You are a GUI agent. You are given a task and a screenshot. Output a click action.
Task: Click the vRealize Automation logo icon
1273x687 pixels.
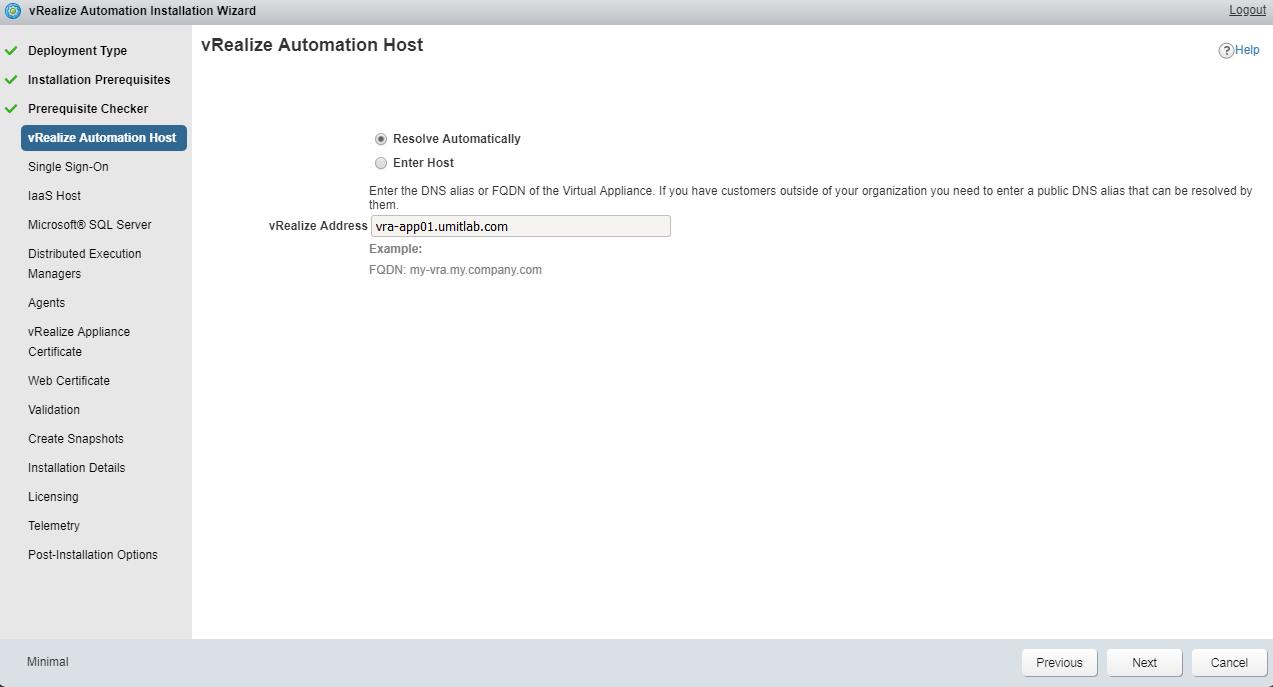tap(13, 11)
